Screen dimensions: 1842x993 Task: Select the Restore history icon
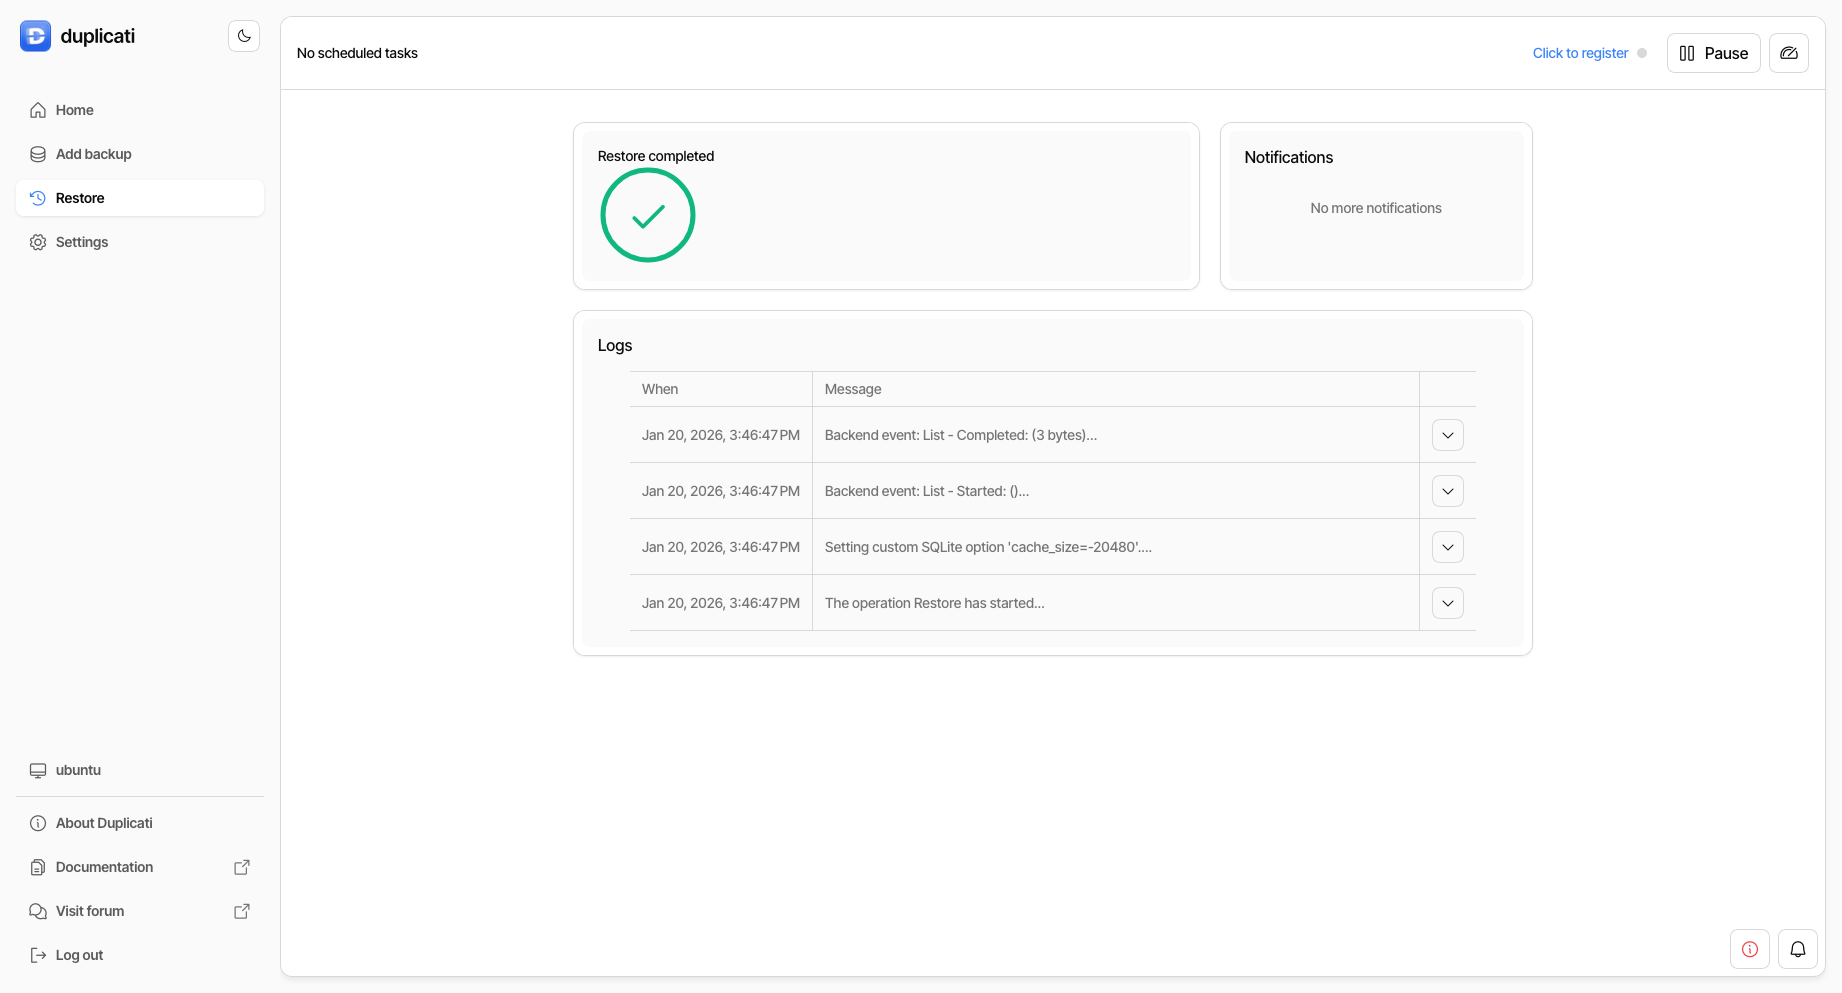pos(37,197)
